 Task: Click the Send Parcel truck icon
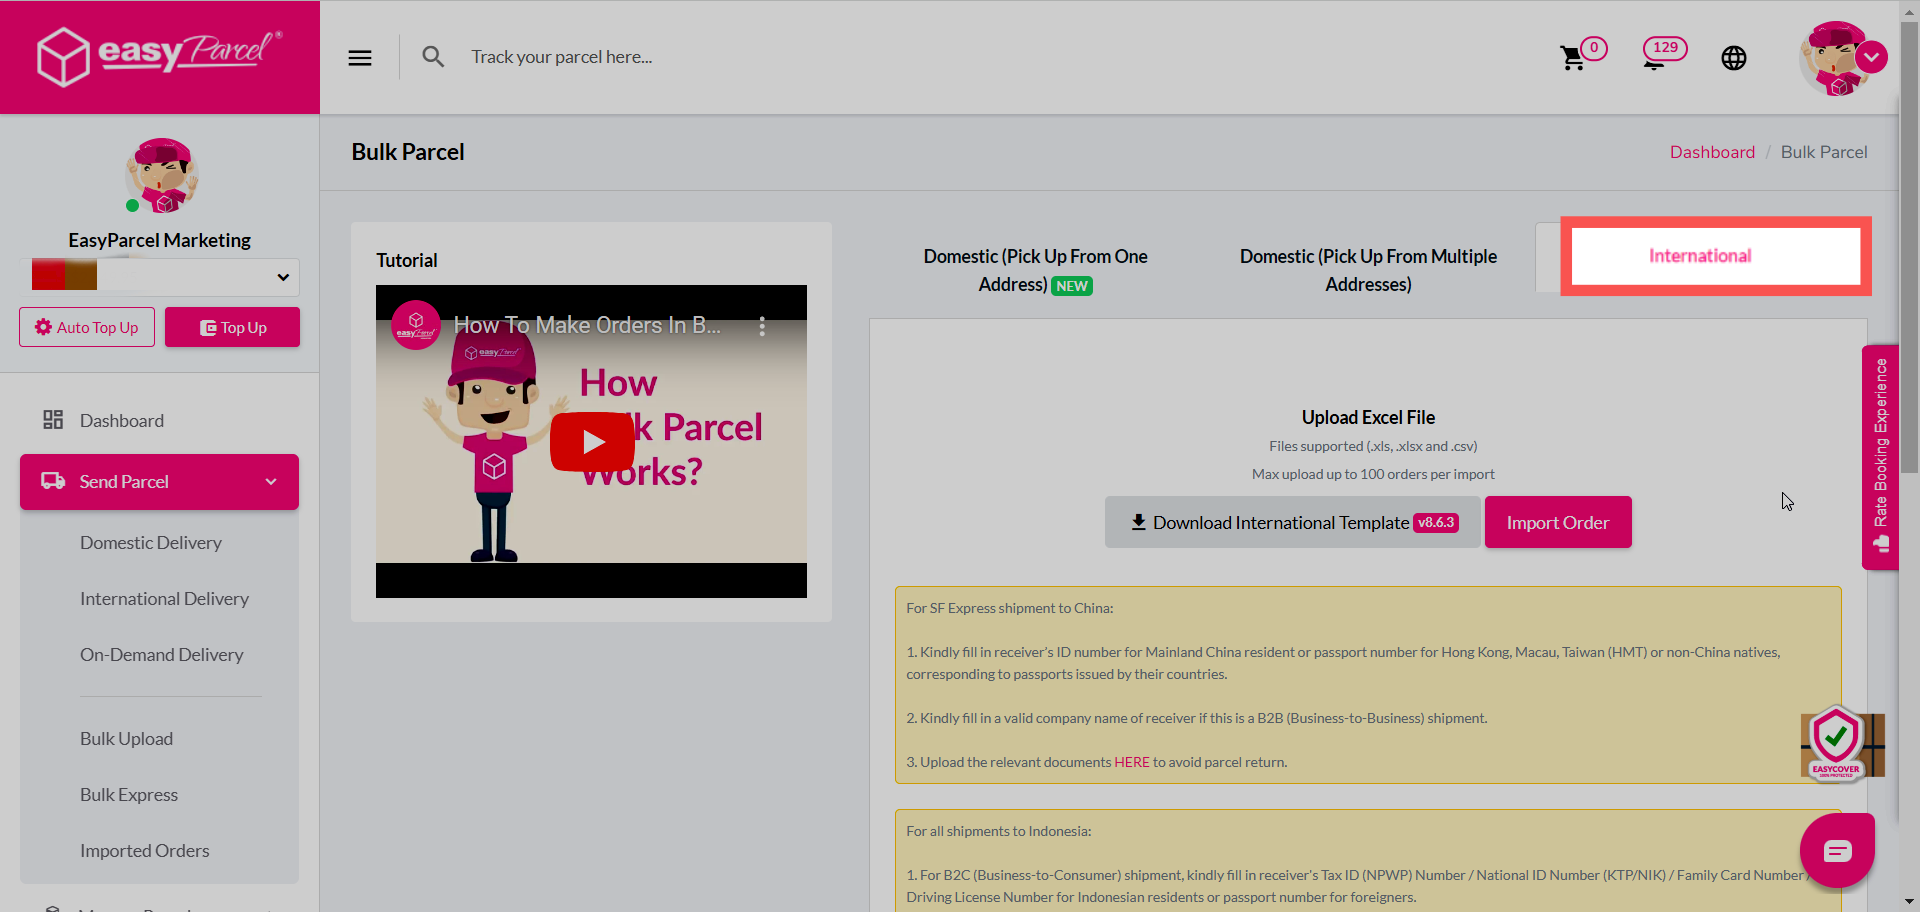(53, 481)
